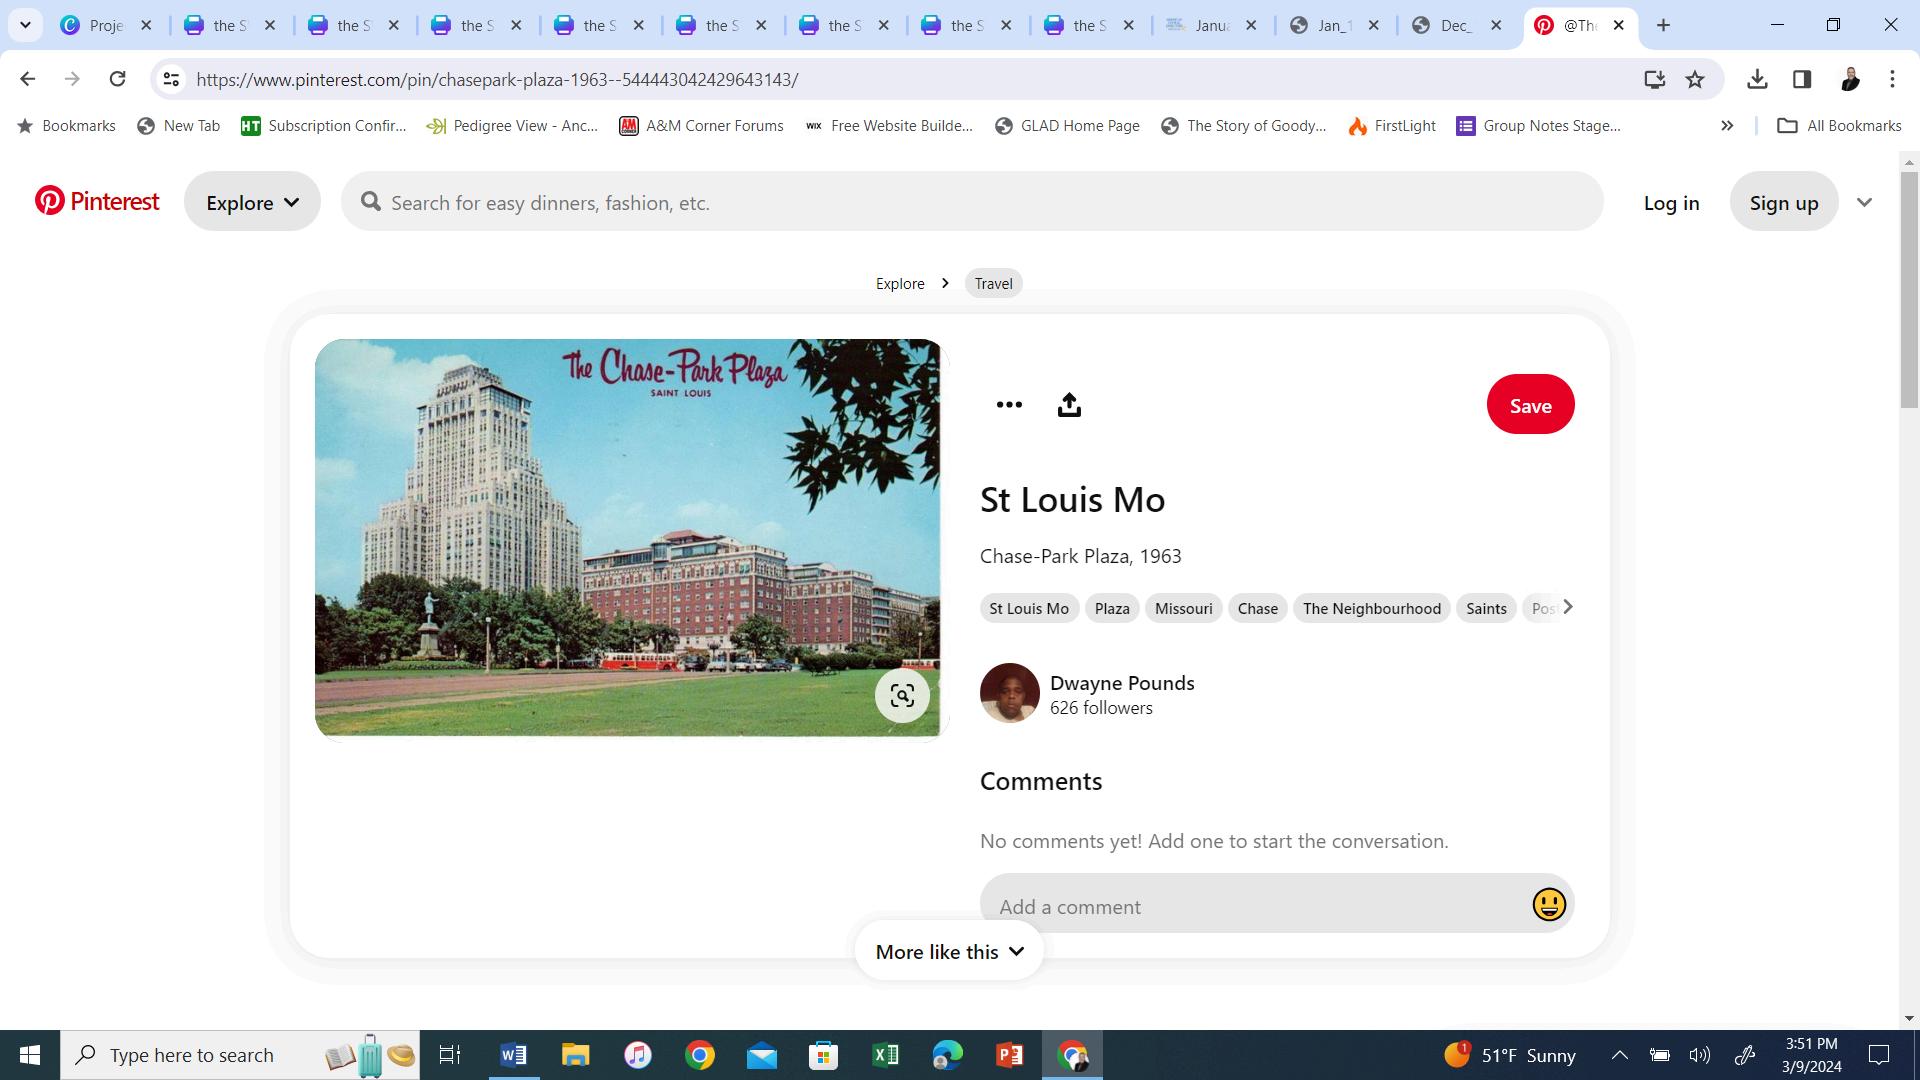1920x1080 pixels.
Task: Reload the page with the refresh icon
Action: 117,79
